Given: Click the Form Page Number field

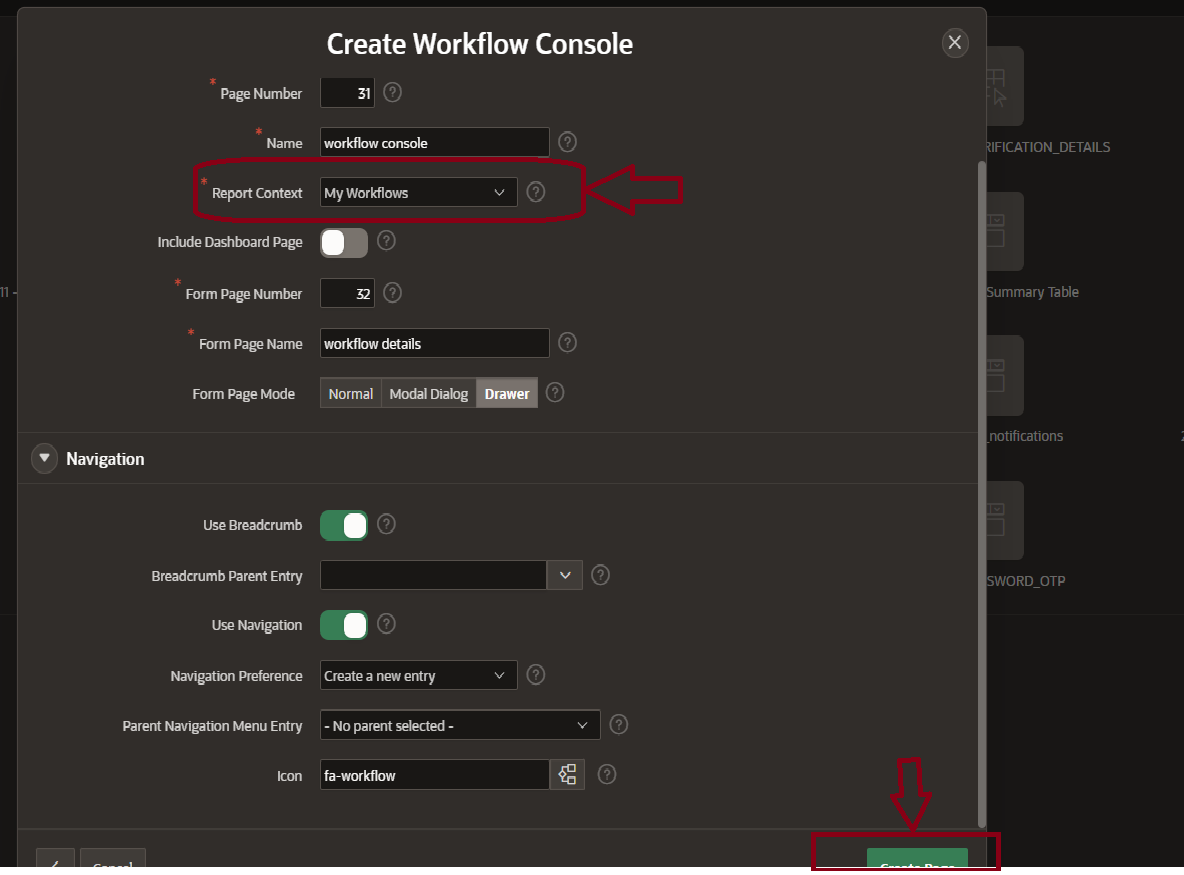Looking at the screenshot, I should pyautogui.click(x=347, y=294).
